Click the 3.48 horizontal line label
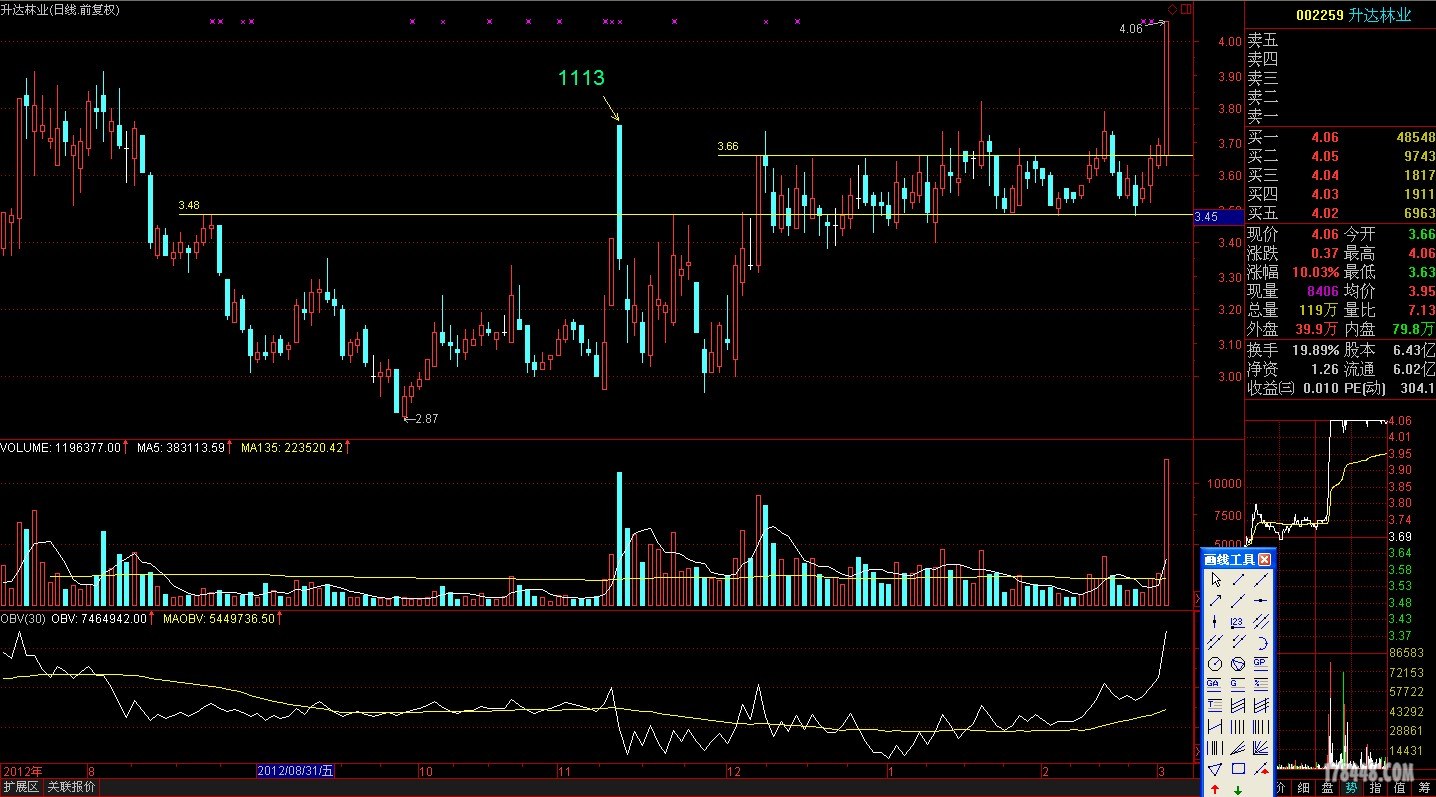The image size is (1436, 797). click(x=189, y=206)
